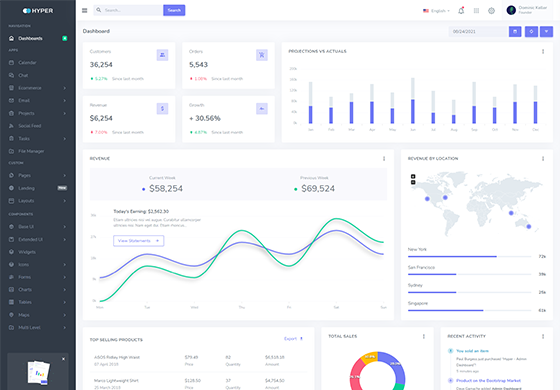Click the Customers card user icon
The image size is (560, 390).
click(x=162, y=55)
